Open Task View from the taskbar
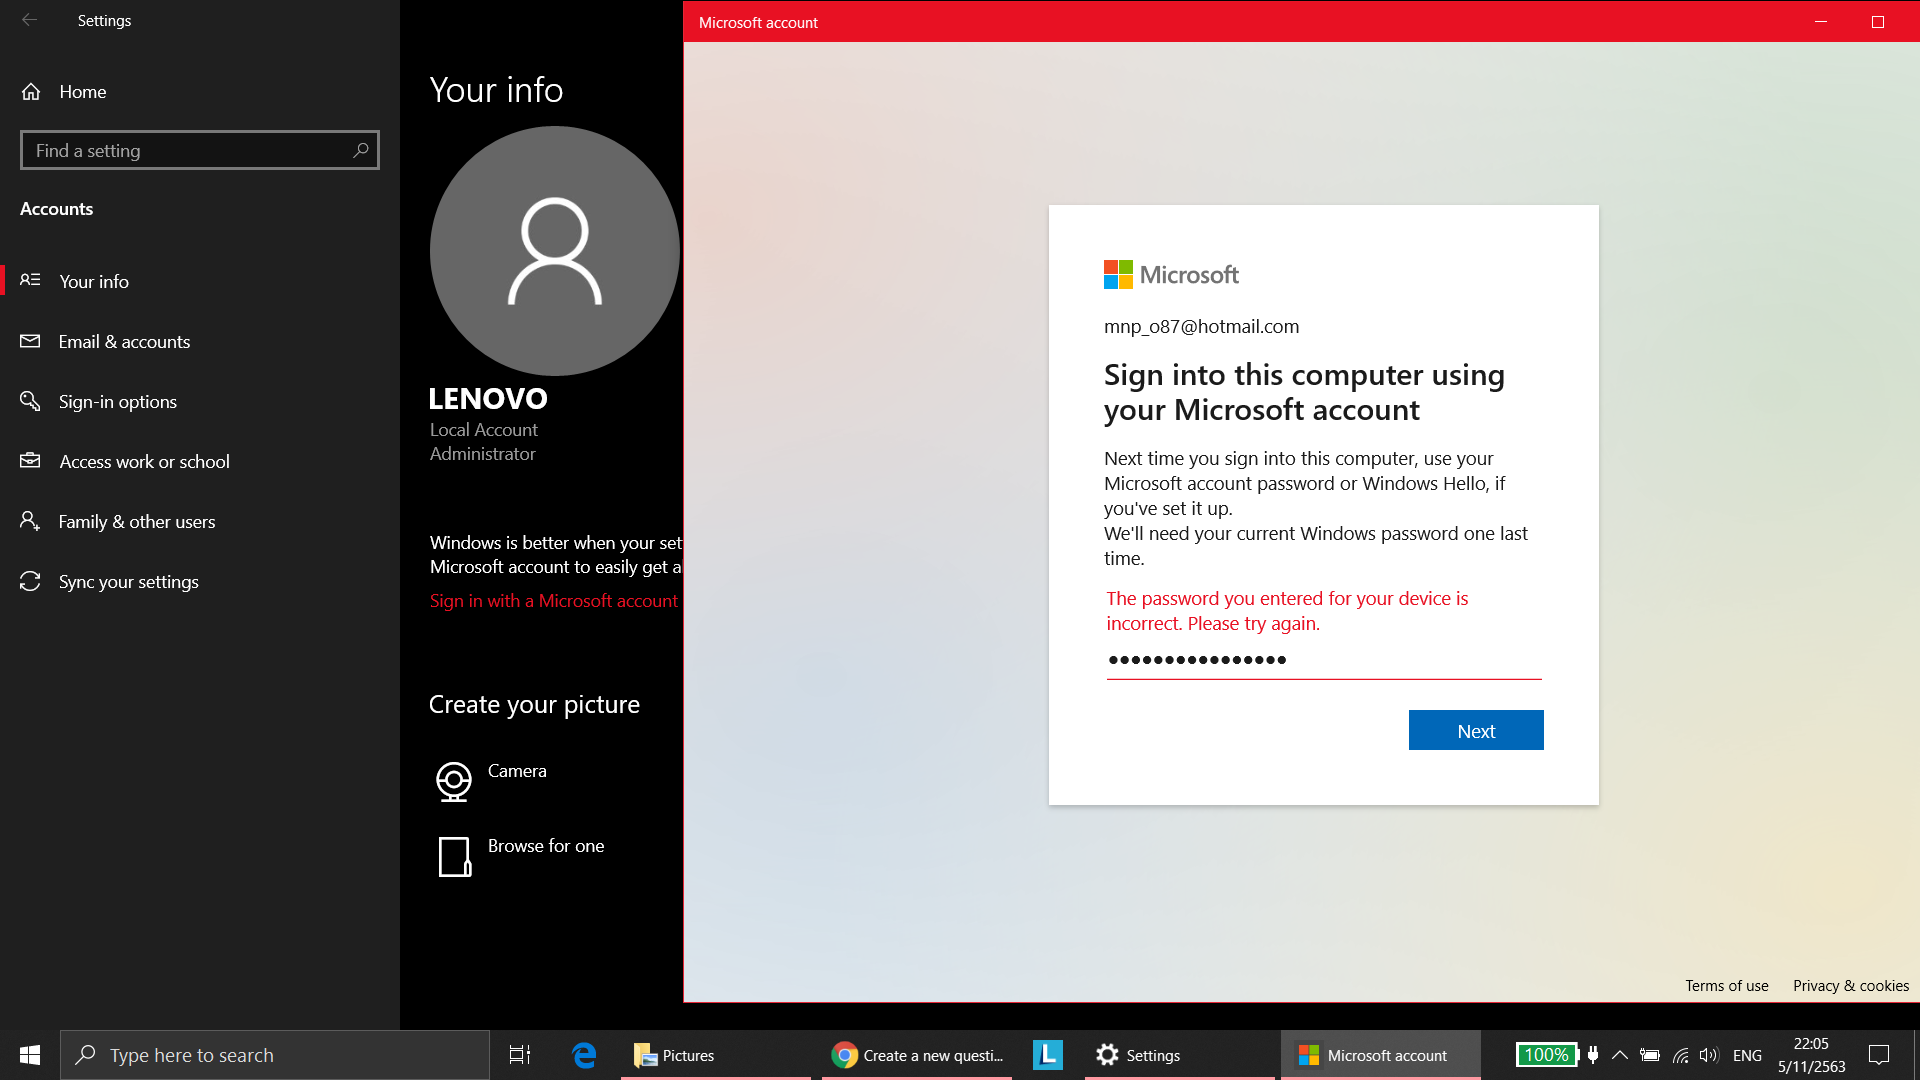Image resolution: width=1920 pixels, height=1080 pixels. tap(519, 1054)
